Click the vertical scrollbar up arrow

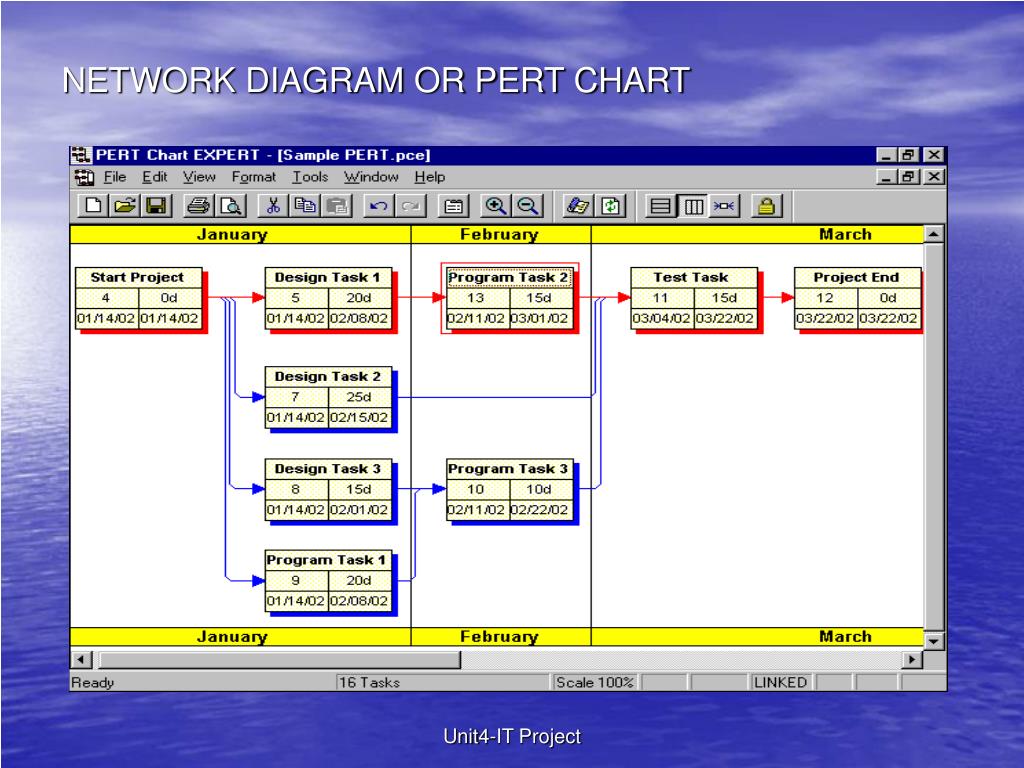pyautogui.click(x=934, y=234)
